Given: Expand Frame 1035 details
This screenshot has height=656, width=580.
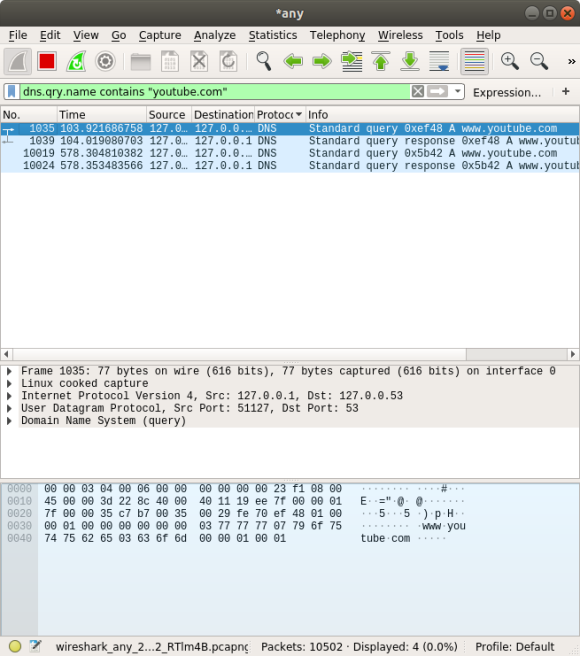Looking at the screenshot, I should click(x=9, y=371).
